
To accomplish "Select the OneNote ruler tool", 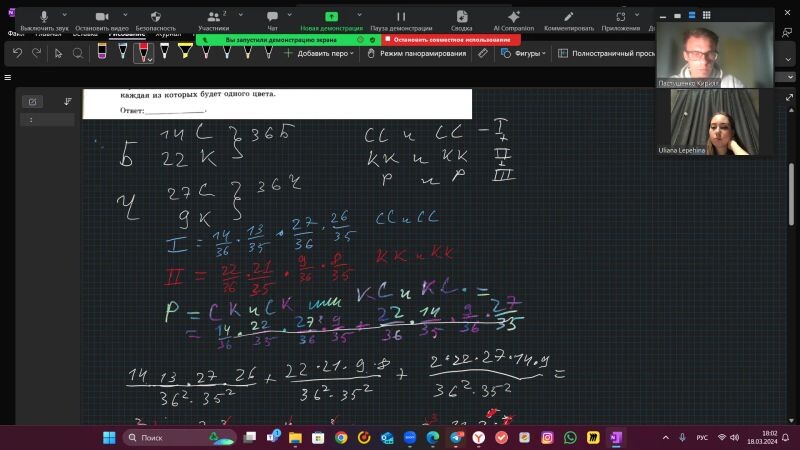I will 484,53.
